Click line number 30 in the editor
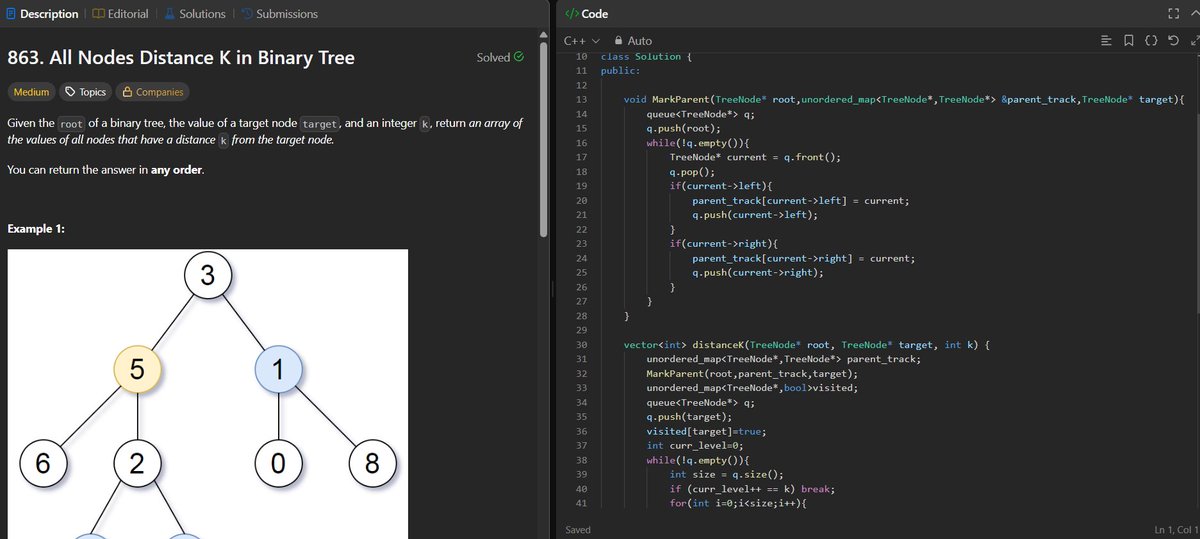This screenshot has height=539, width=1200. (582, 345)
